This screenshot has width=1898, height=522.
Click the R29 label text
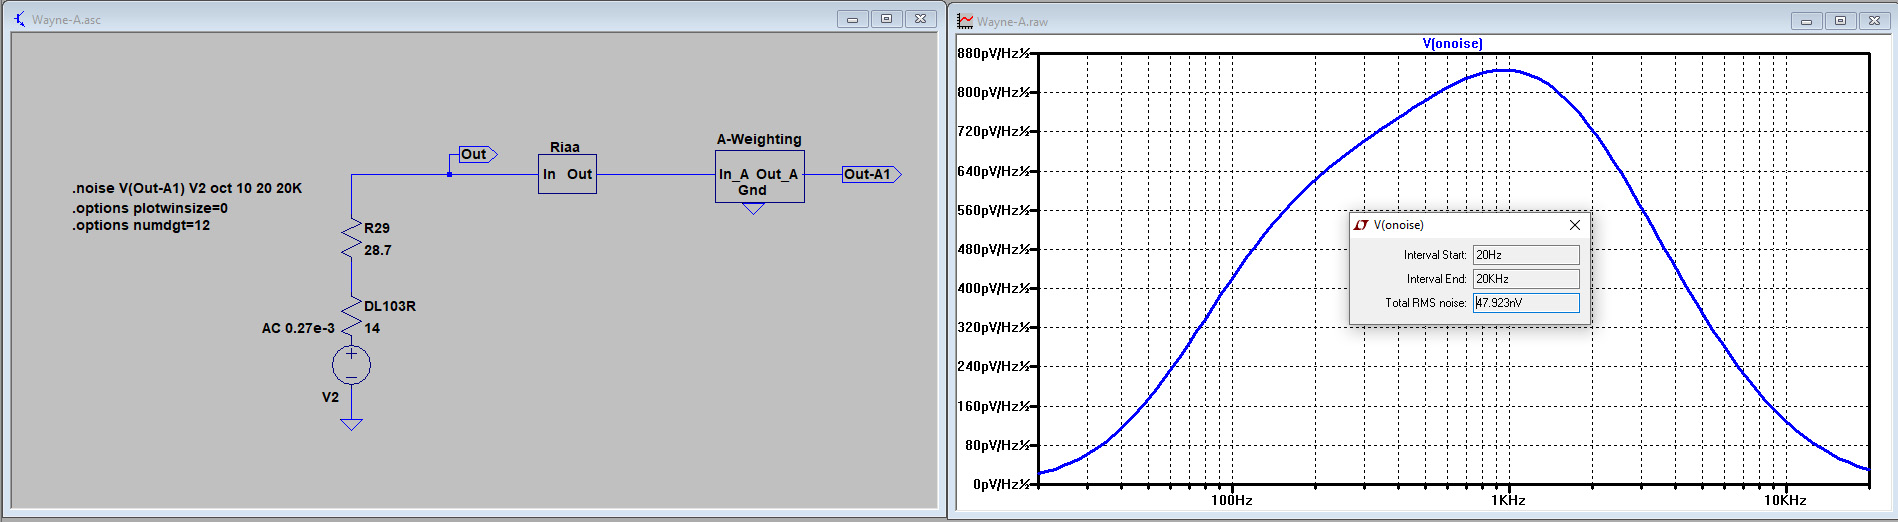[377, 228]
